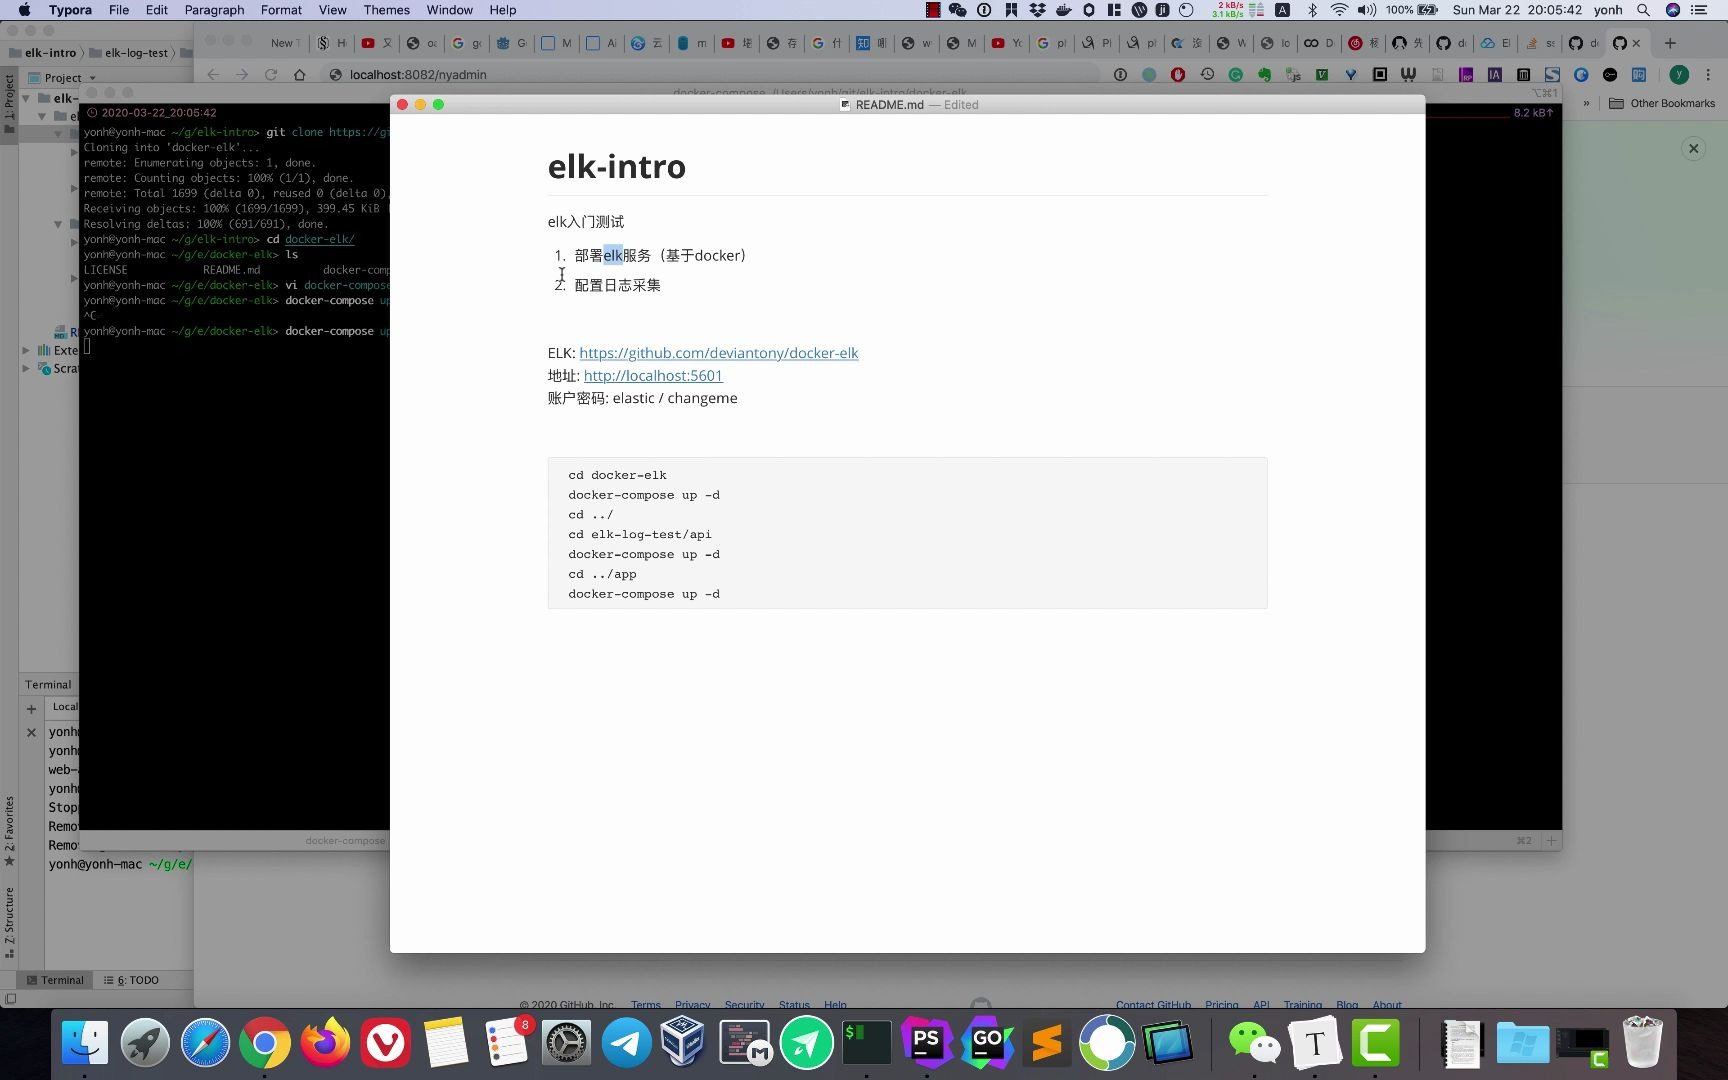This screenshot has width=1728, height=1080.
Task: Open the Trash in the Dock
Action: click(1642, 1043)
